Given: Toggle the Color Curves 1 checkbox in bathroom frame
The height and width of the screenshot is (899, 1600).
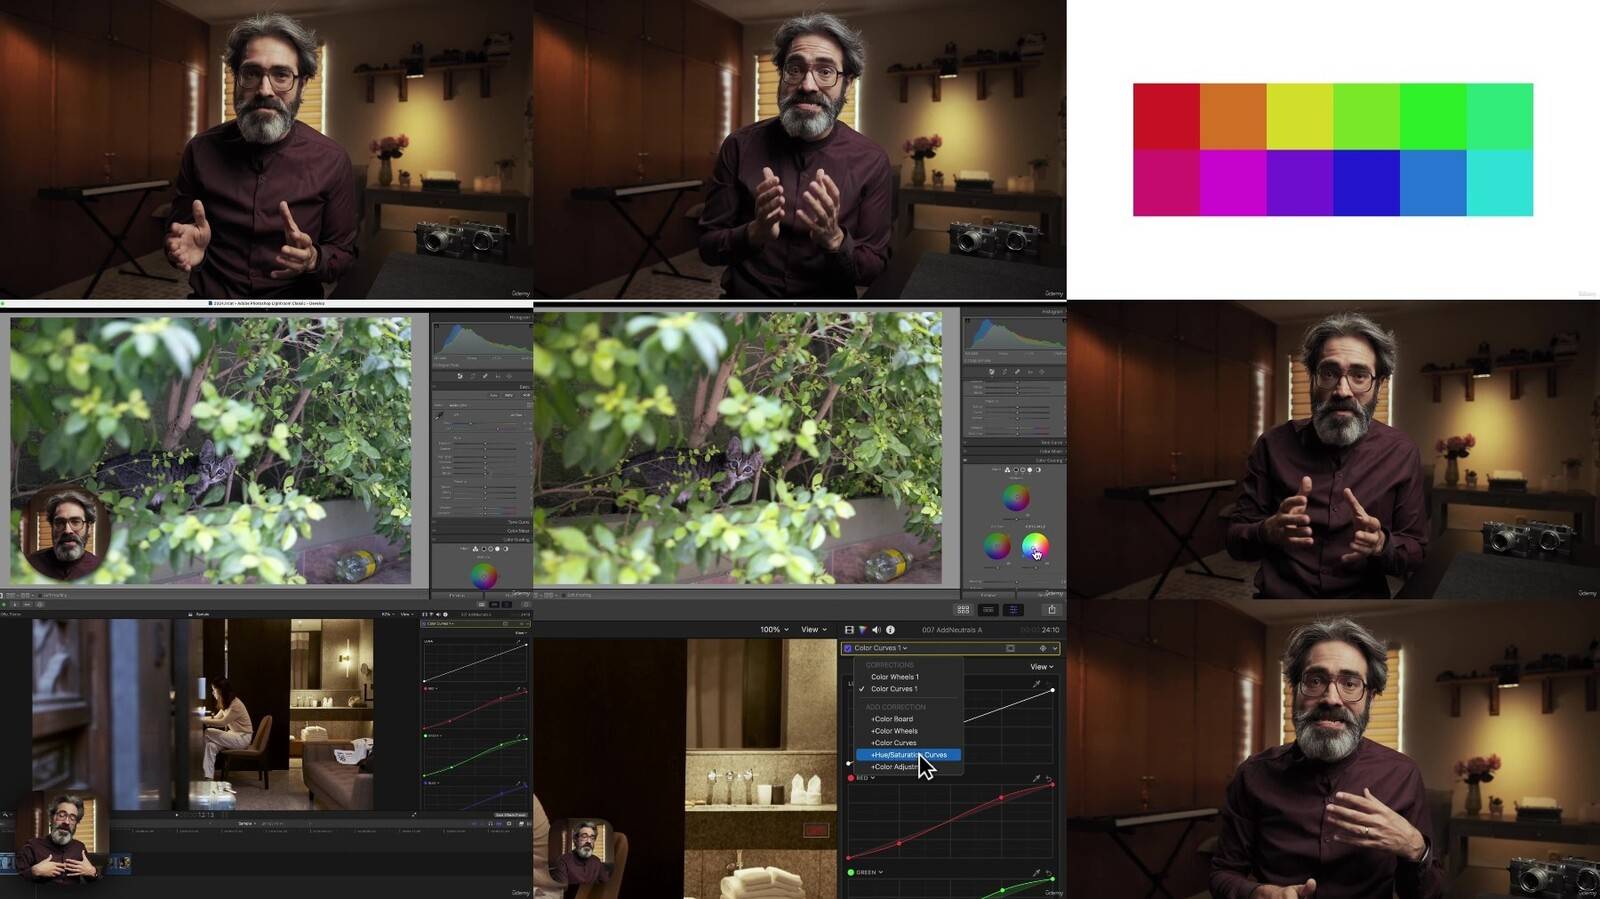Looking at the screenshot, I should [x=848, y=648].
